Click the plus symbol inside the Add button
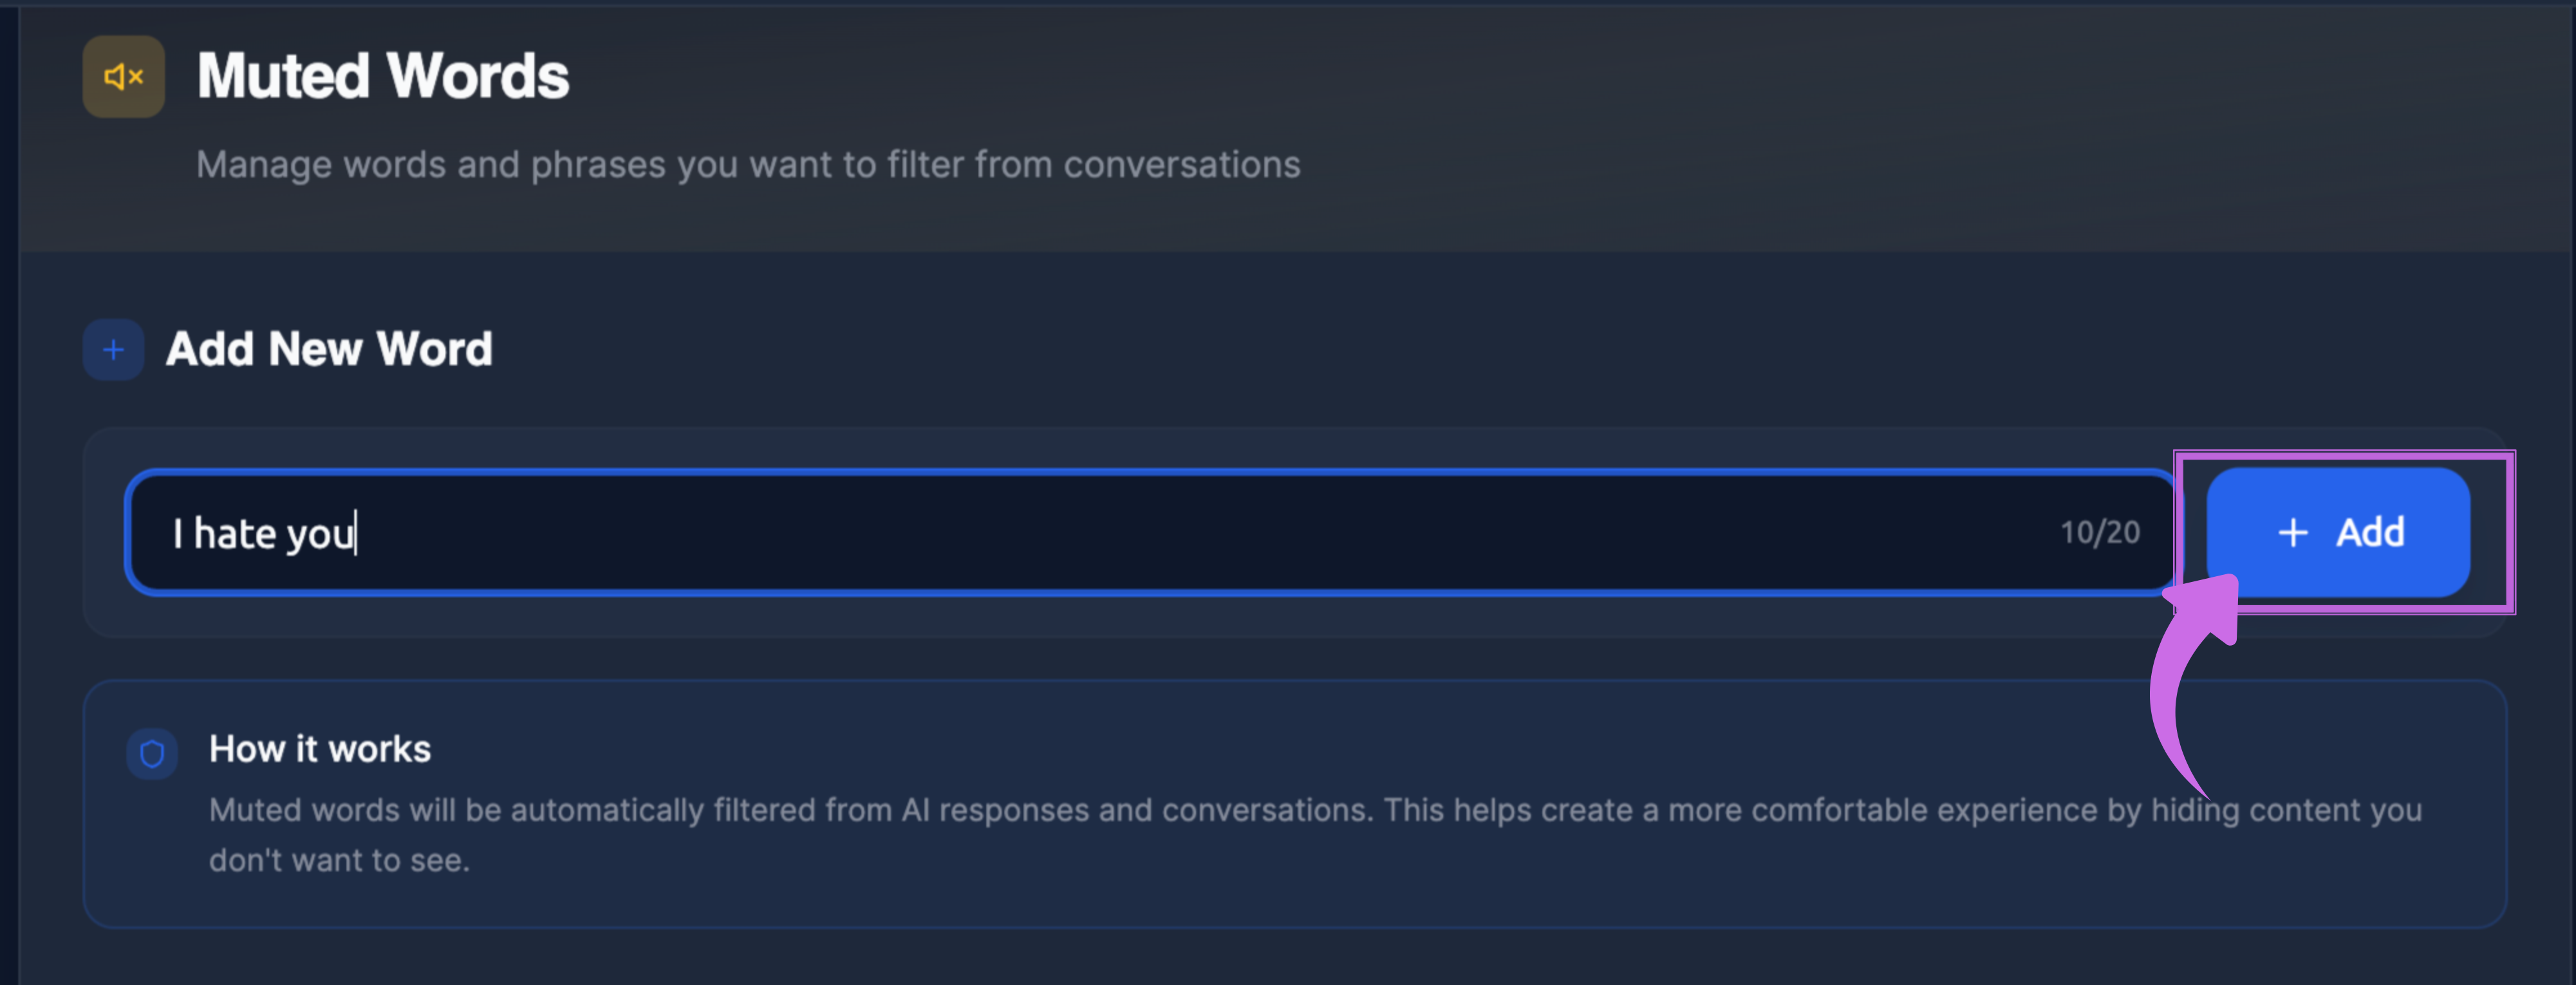The image size is (2576, 985). pyautogui.click(x=2292, y=533)
